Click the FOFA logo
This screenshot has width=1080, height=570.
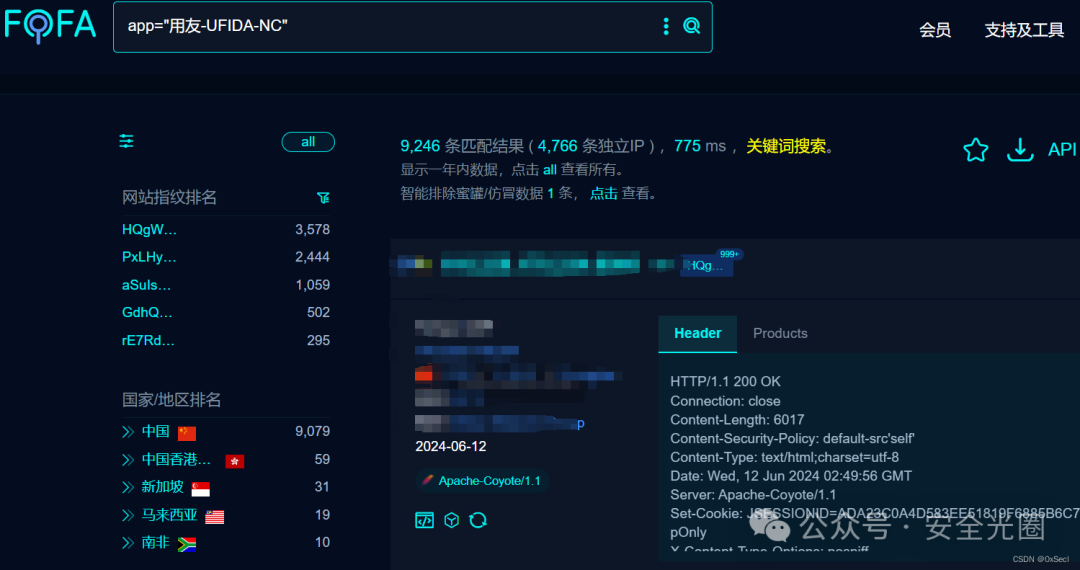(x=50, y=26)
